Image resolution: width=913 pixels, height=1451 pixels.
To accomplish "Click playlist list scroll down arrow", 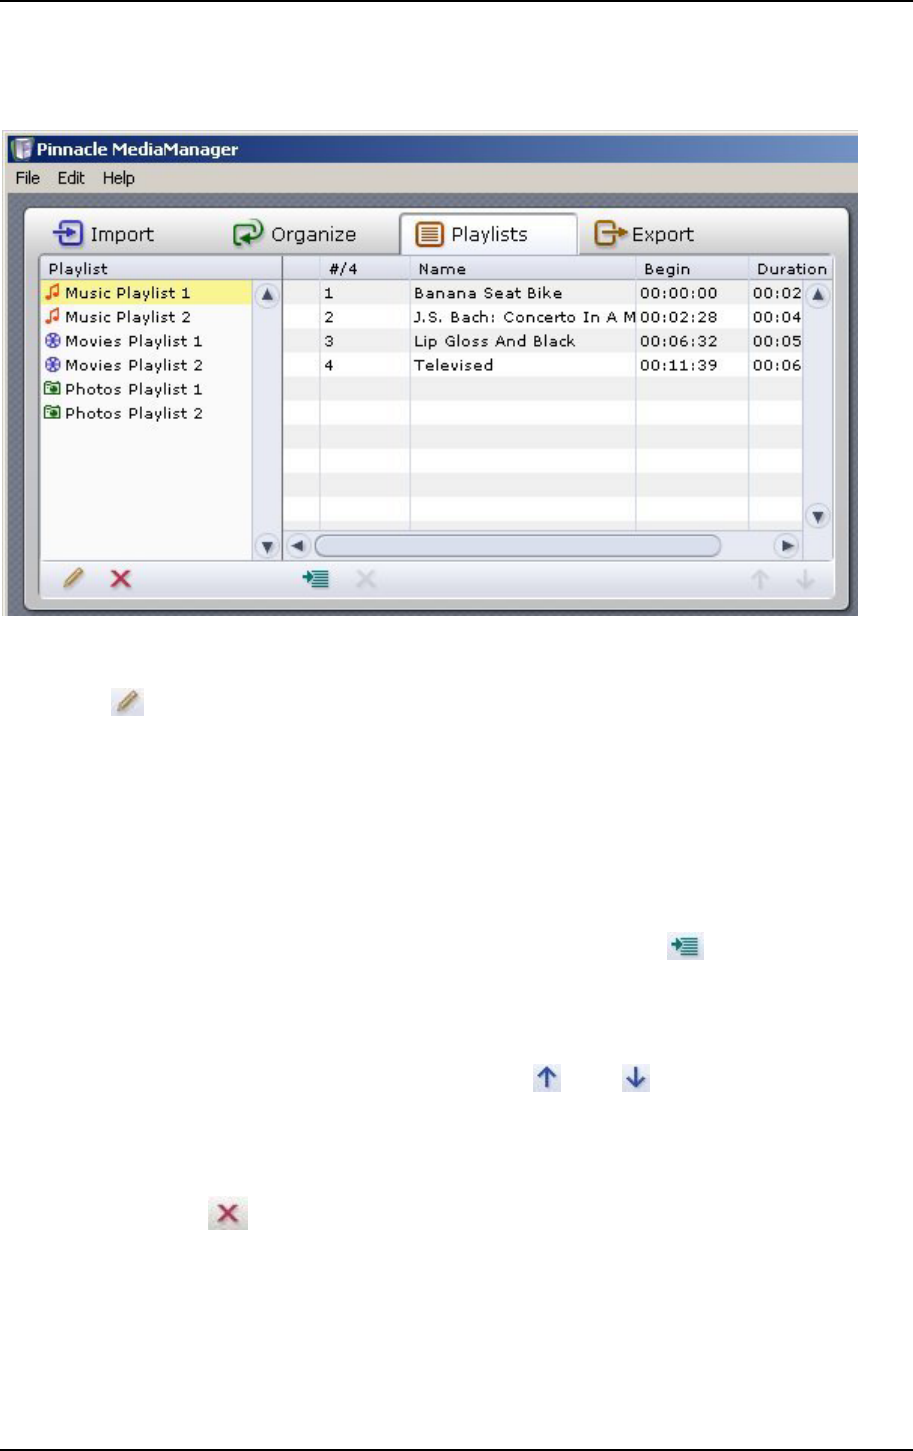I will click(x=267, y=546).
